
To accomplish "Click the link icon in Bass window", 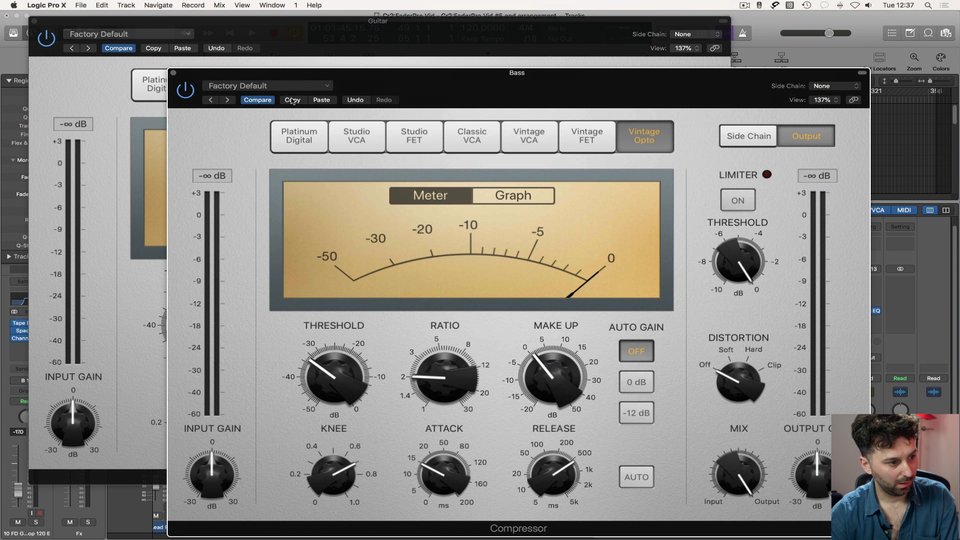I will [x=853, y=100].
